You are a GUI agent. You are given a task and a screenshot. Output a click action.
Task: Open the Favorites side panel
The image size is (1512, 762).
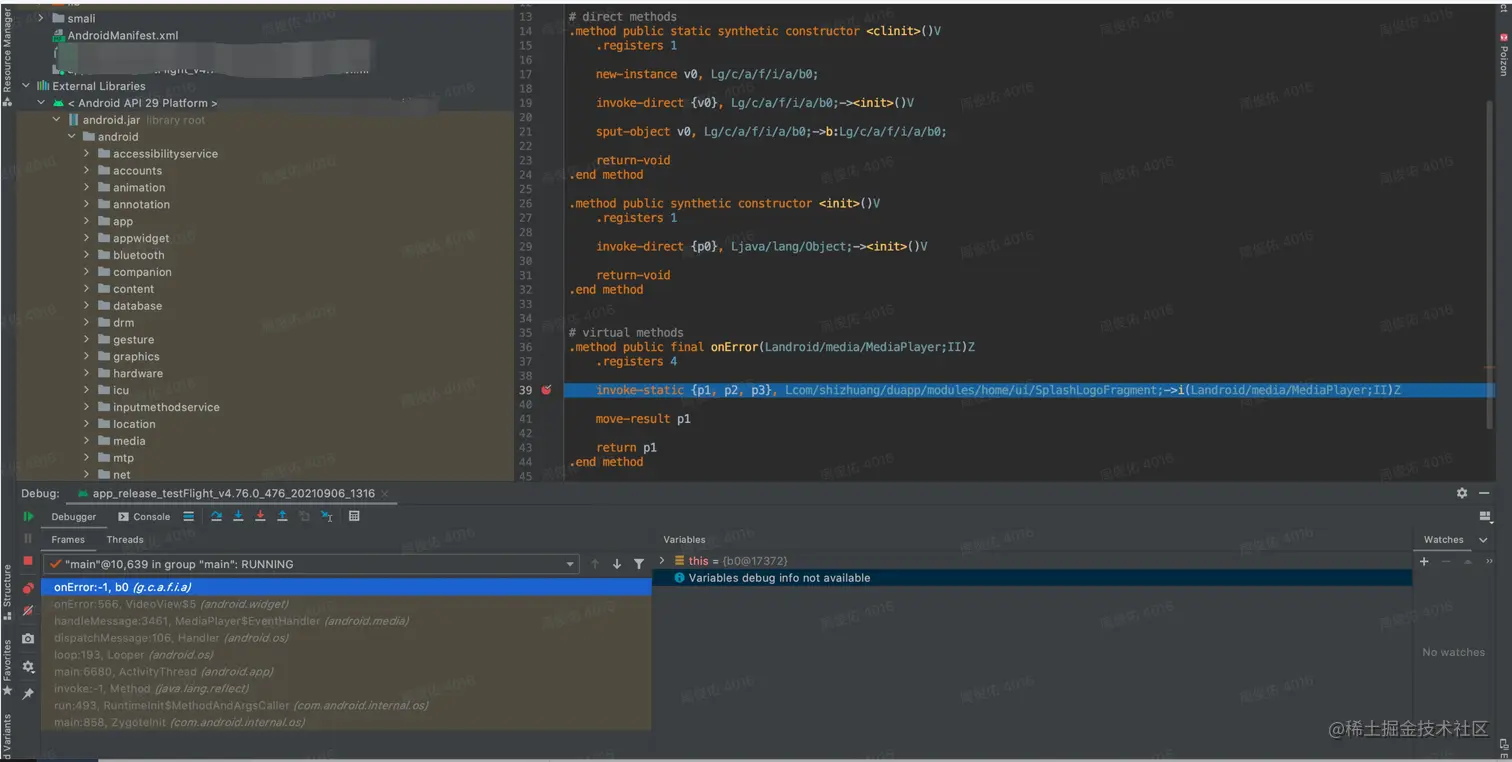7,666
